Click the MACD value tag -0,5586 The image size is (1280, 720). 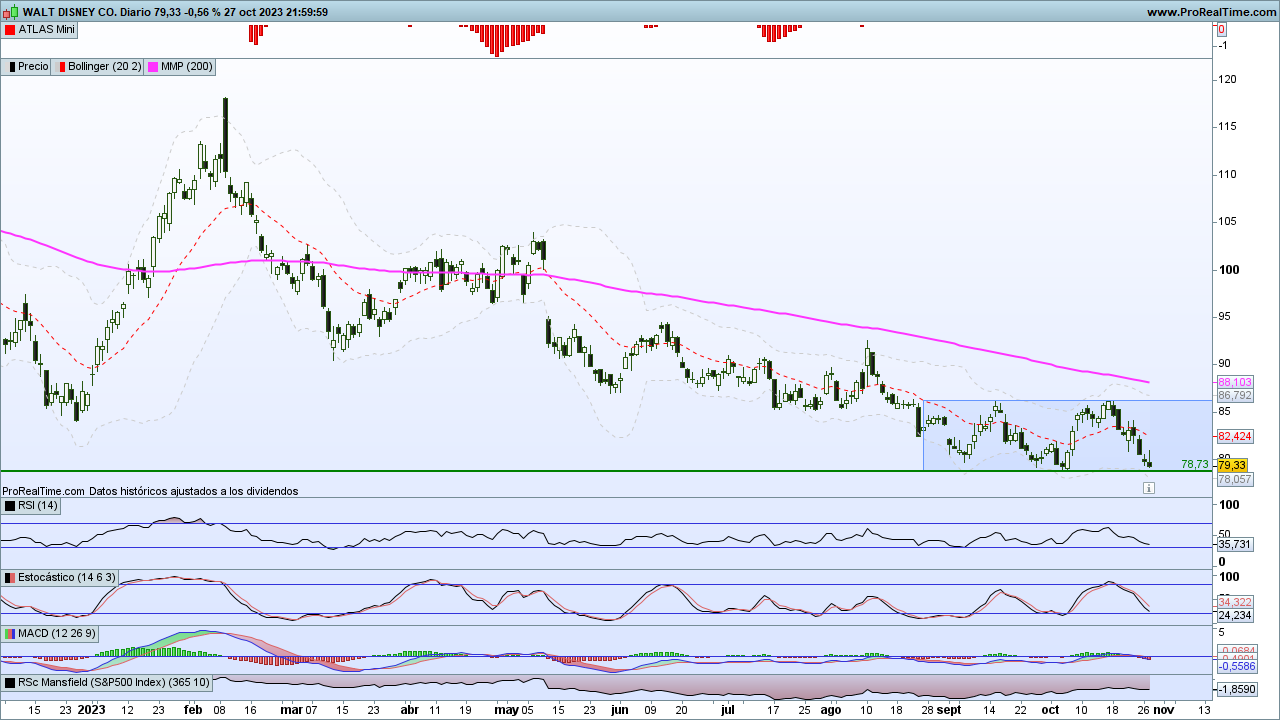(x=1235, y=665)
